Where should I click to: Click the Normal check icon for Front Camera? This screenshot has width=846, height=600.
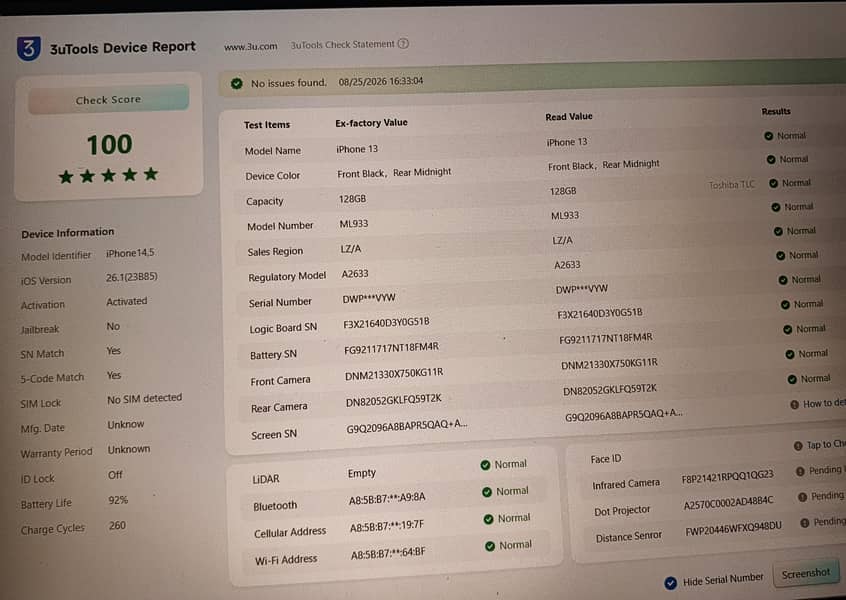point(789,354)
